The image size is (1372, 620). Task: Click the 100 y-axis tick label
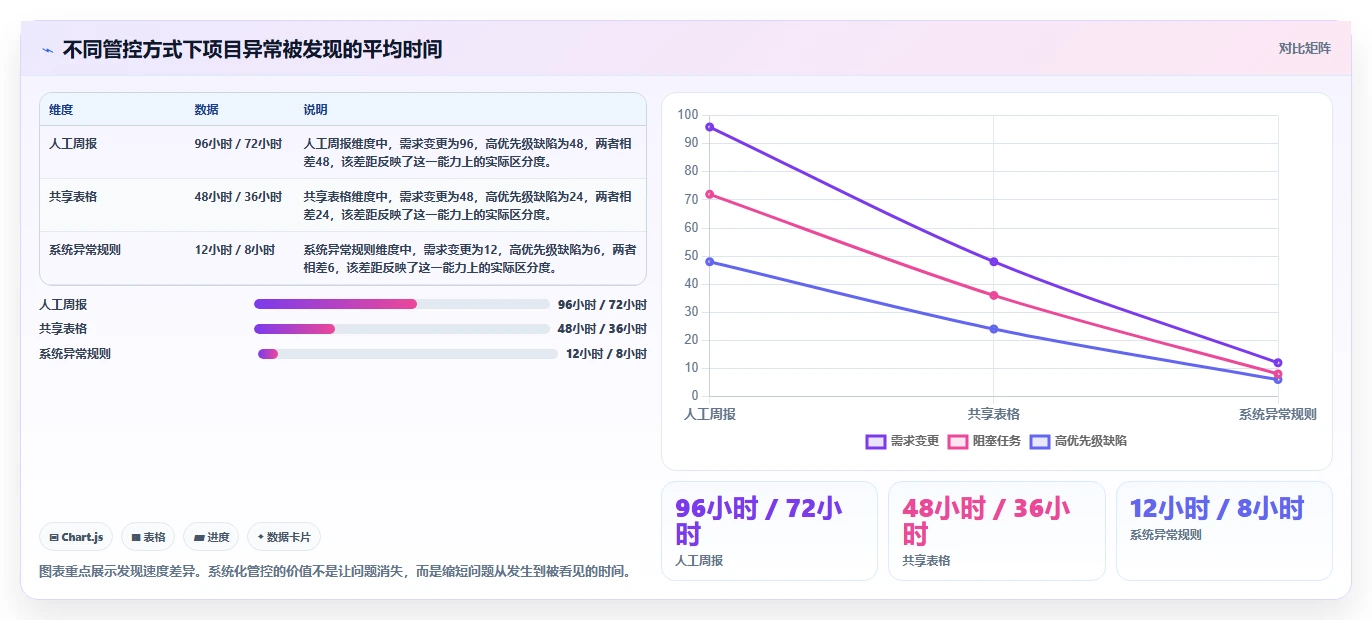(x=688, y=115)
